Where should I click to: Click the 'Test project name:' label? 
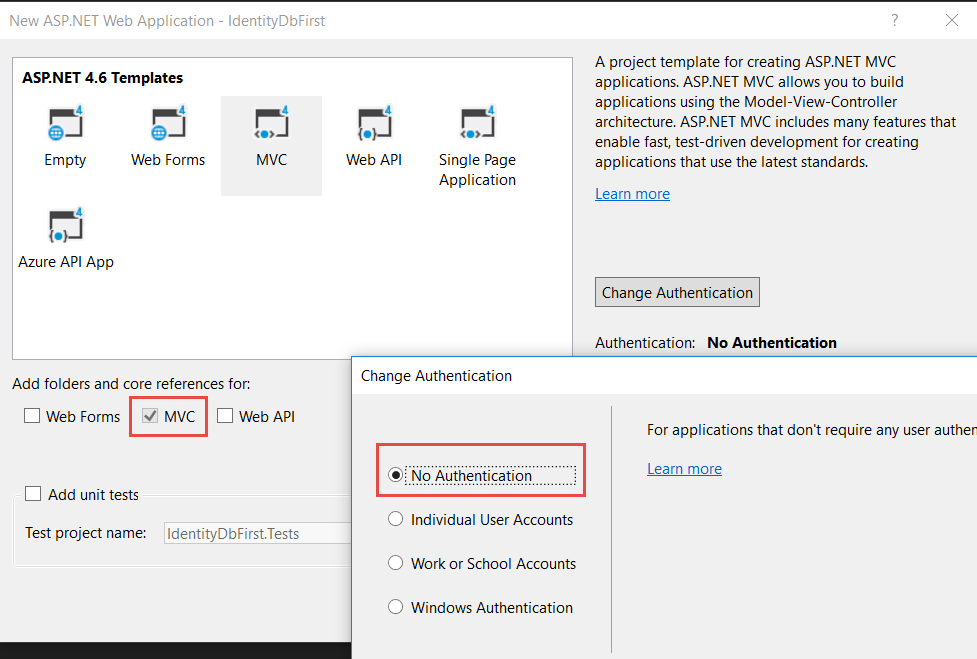[86, 533]
